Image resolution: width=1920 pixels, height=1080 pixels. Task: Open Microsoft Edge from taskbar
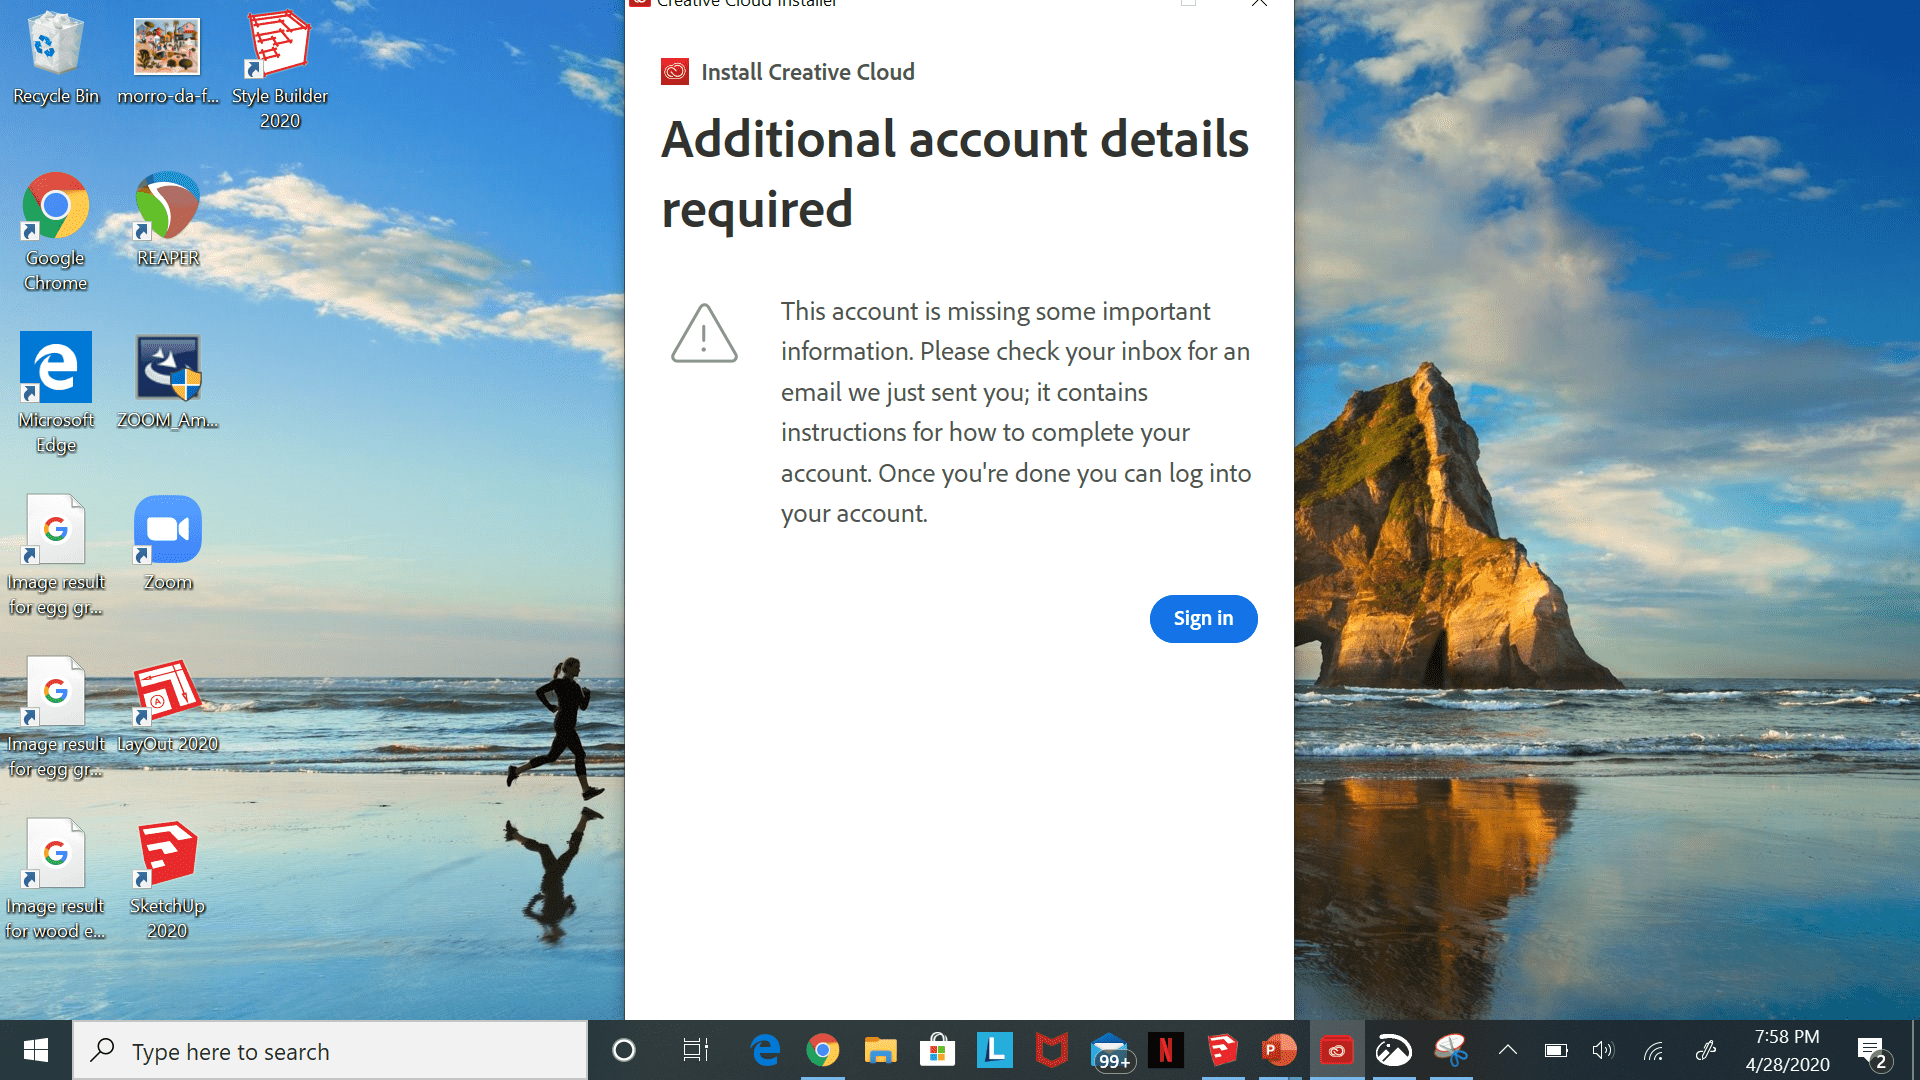point(766,1051)
